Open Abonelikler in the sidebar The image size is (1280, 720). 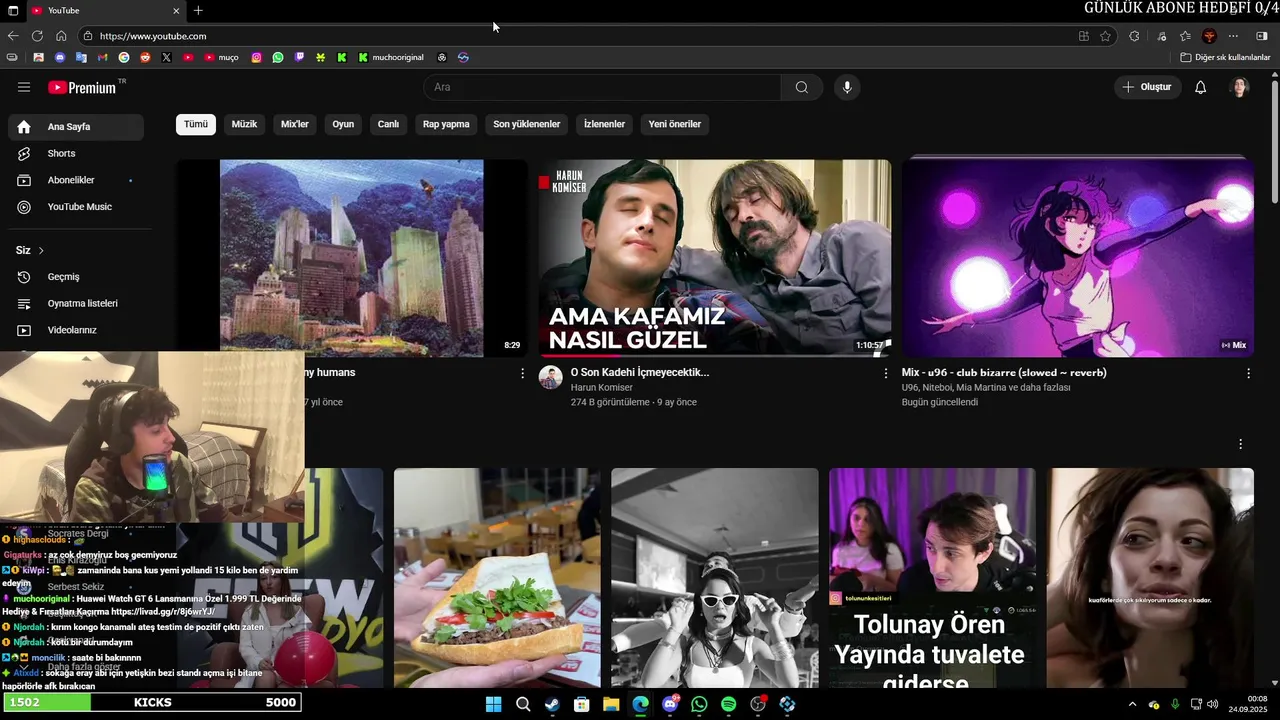(x=76, y=180)
